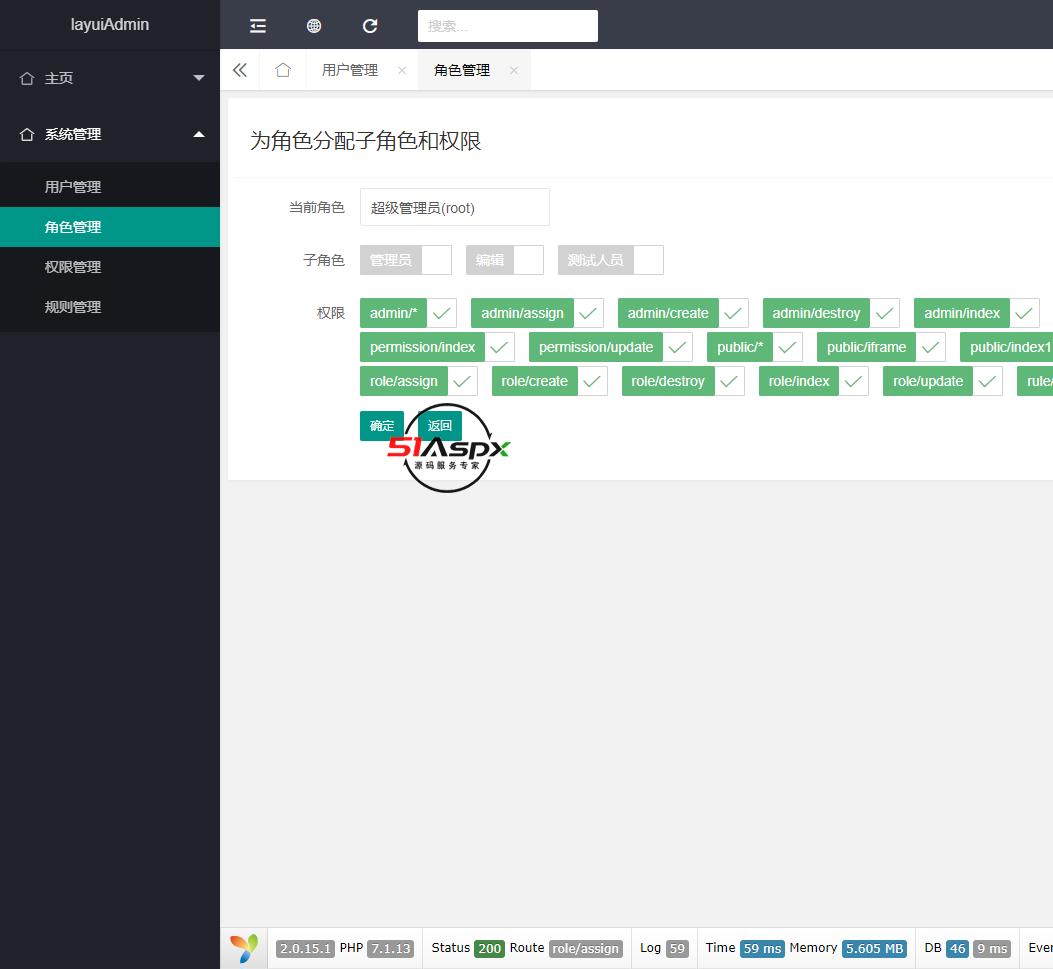Click the layuiAdmin logo text

pos(110,24)
